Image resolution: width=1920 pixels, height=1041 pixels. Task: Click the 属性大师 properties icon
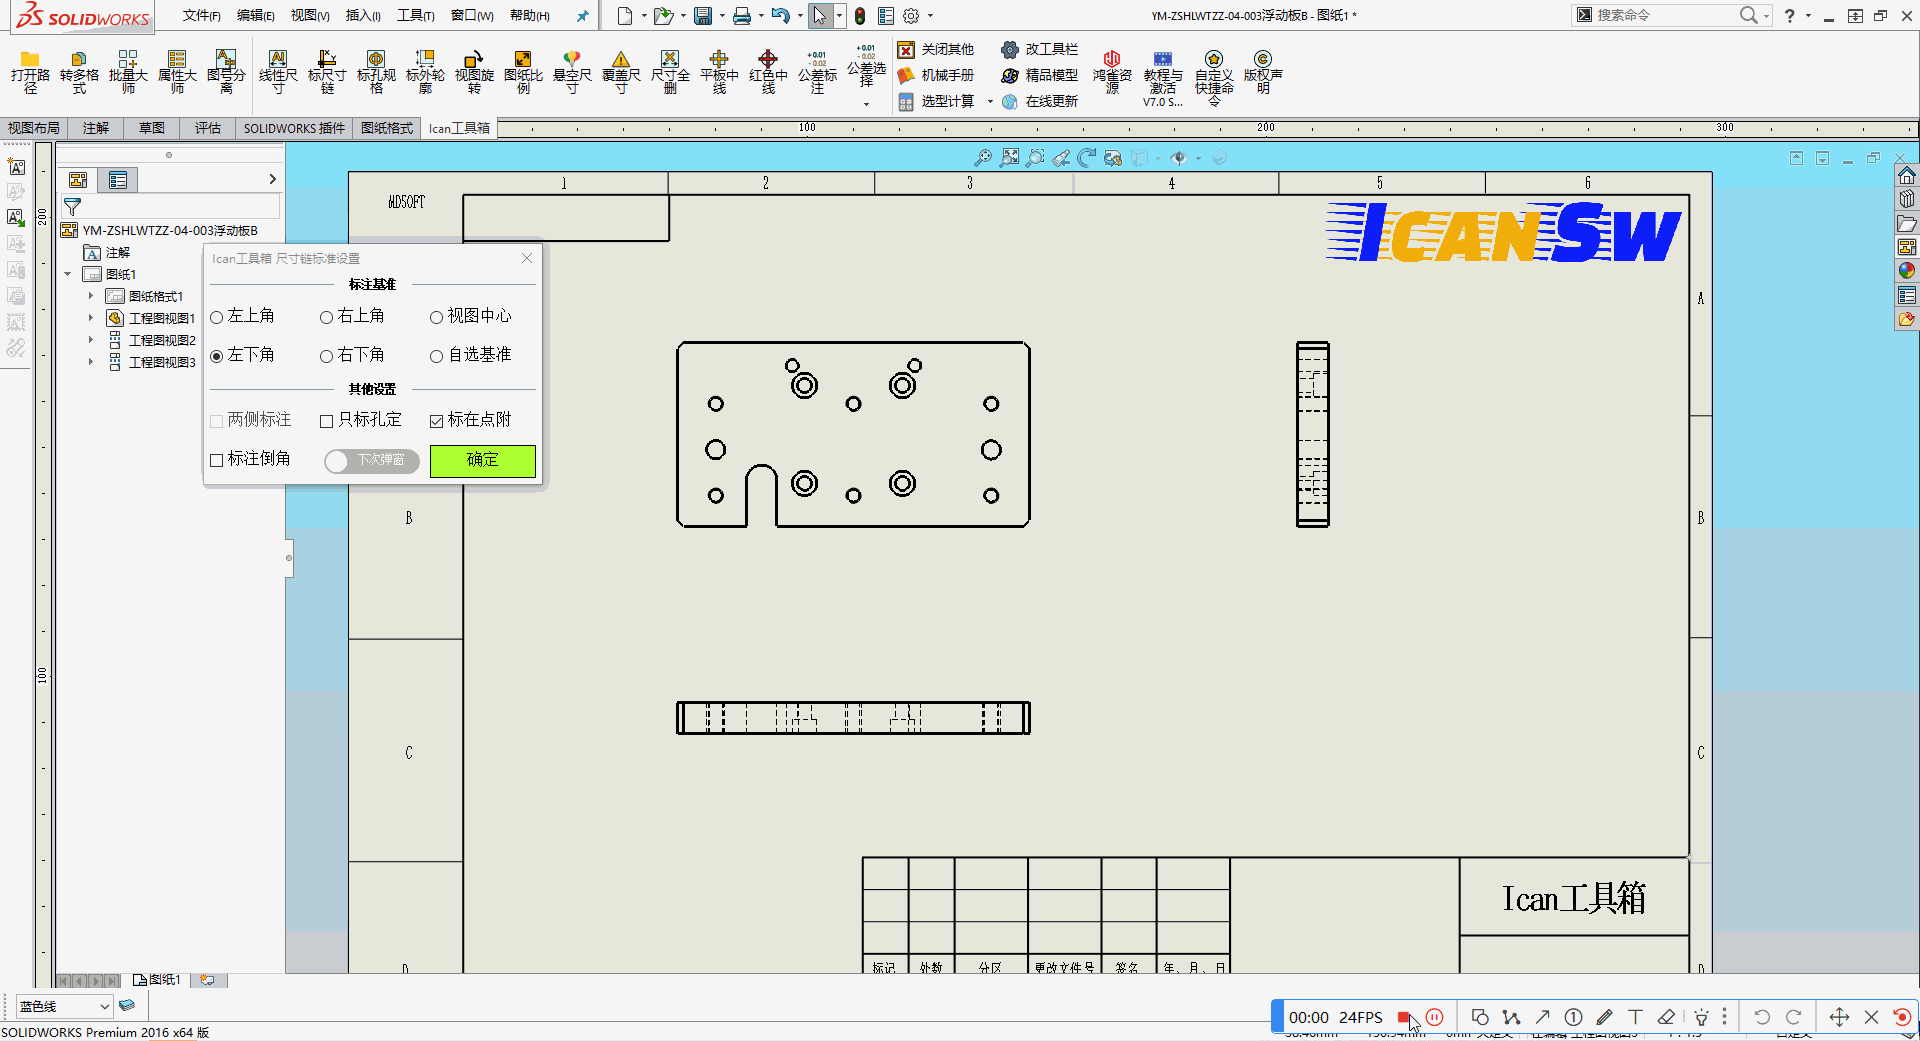click(177, 60)
